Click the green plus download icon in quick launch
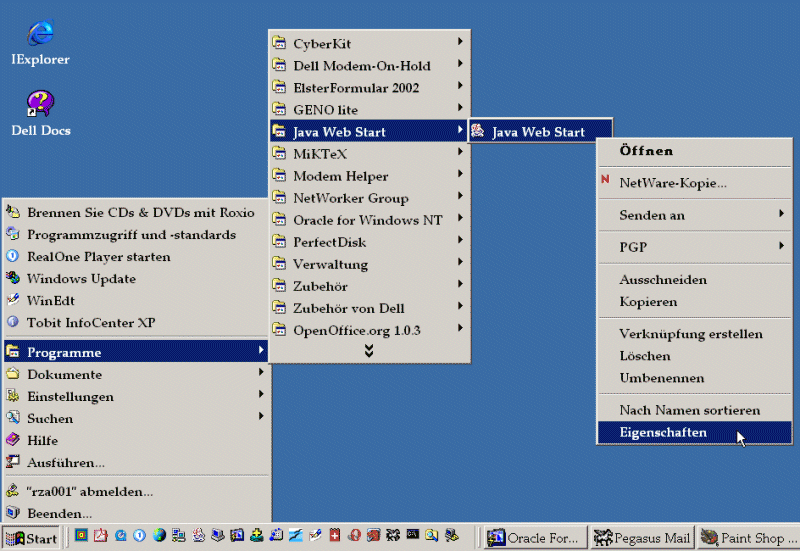The height and width of the screenshot is (551, 800). point(257,535)
